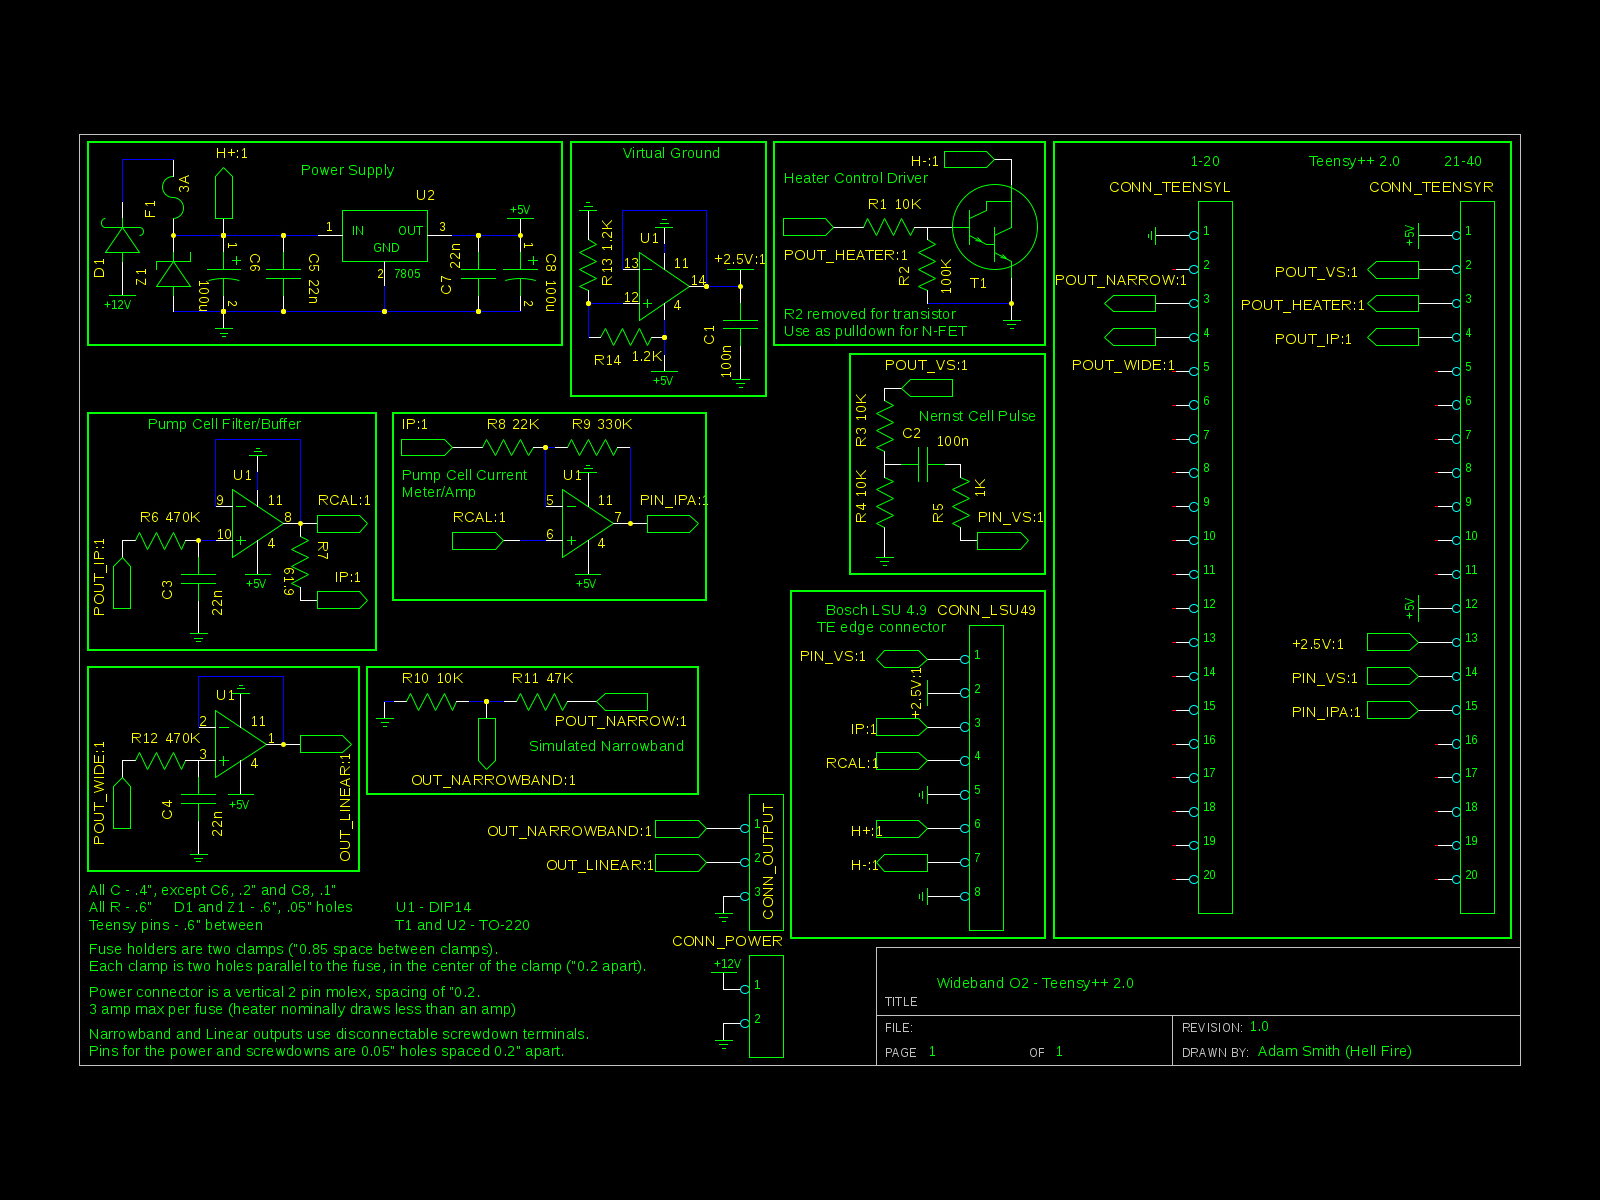Image resolution: width=1600 pixels, height=1200 pixels.
Task: Click the 'TE edge connector' text
Action: (881, 627)
